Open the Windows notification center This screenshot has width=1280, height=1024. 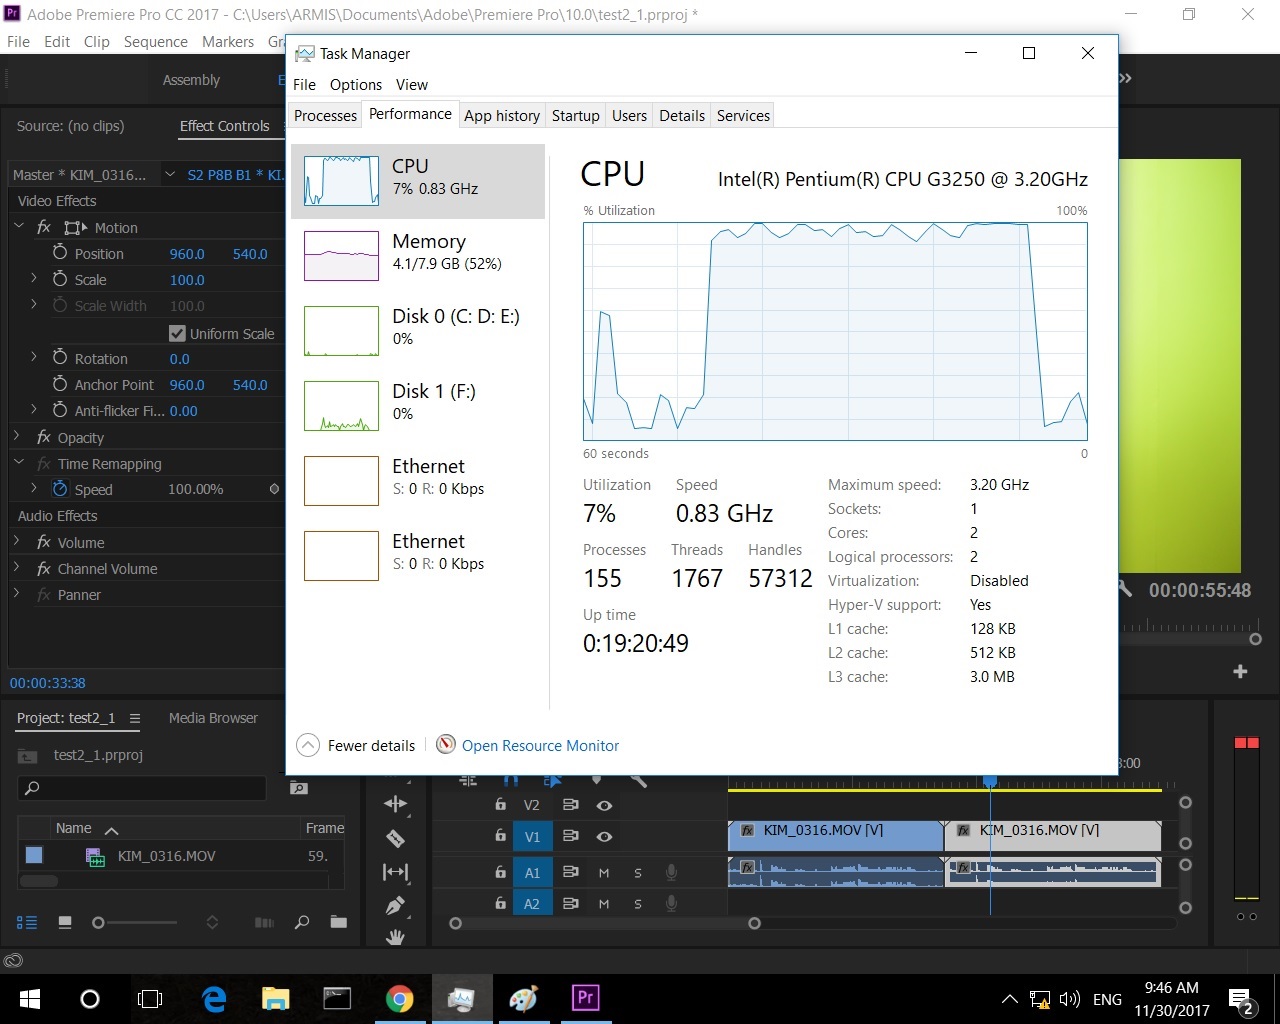click(x=1241, y=999)
